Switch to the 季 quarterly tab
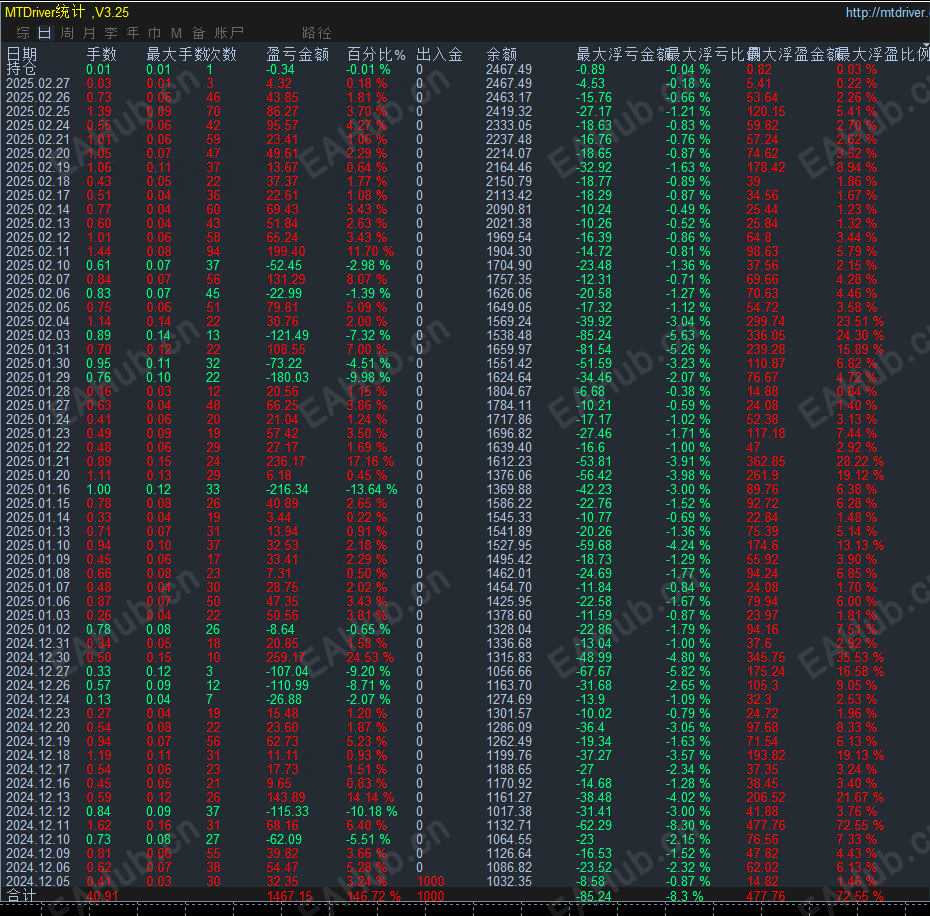The width and height of the screenshot is (930, 916). (111, 33)
